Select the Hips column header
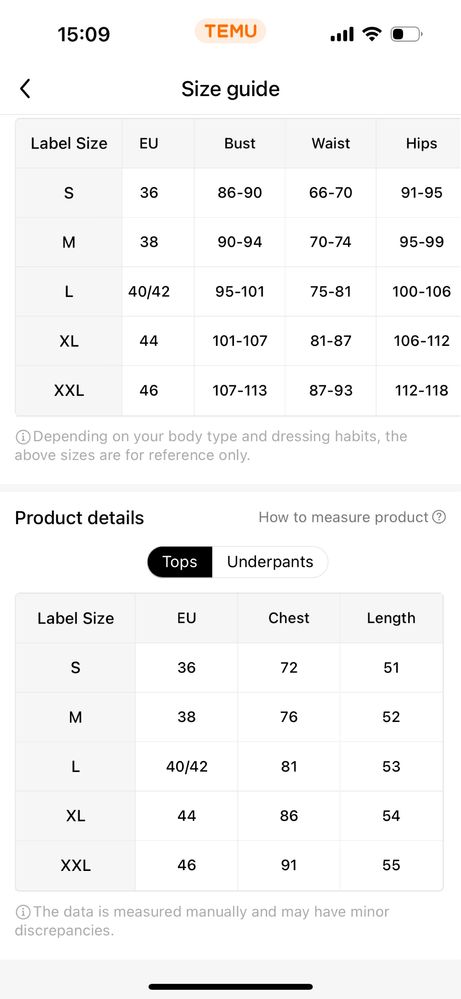Image resolution: width=461 pixels, height=999 pixels. (421, 143)
